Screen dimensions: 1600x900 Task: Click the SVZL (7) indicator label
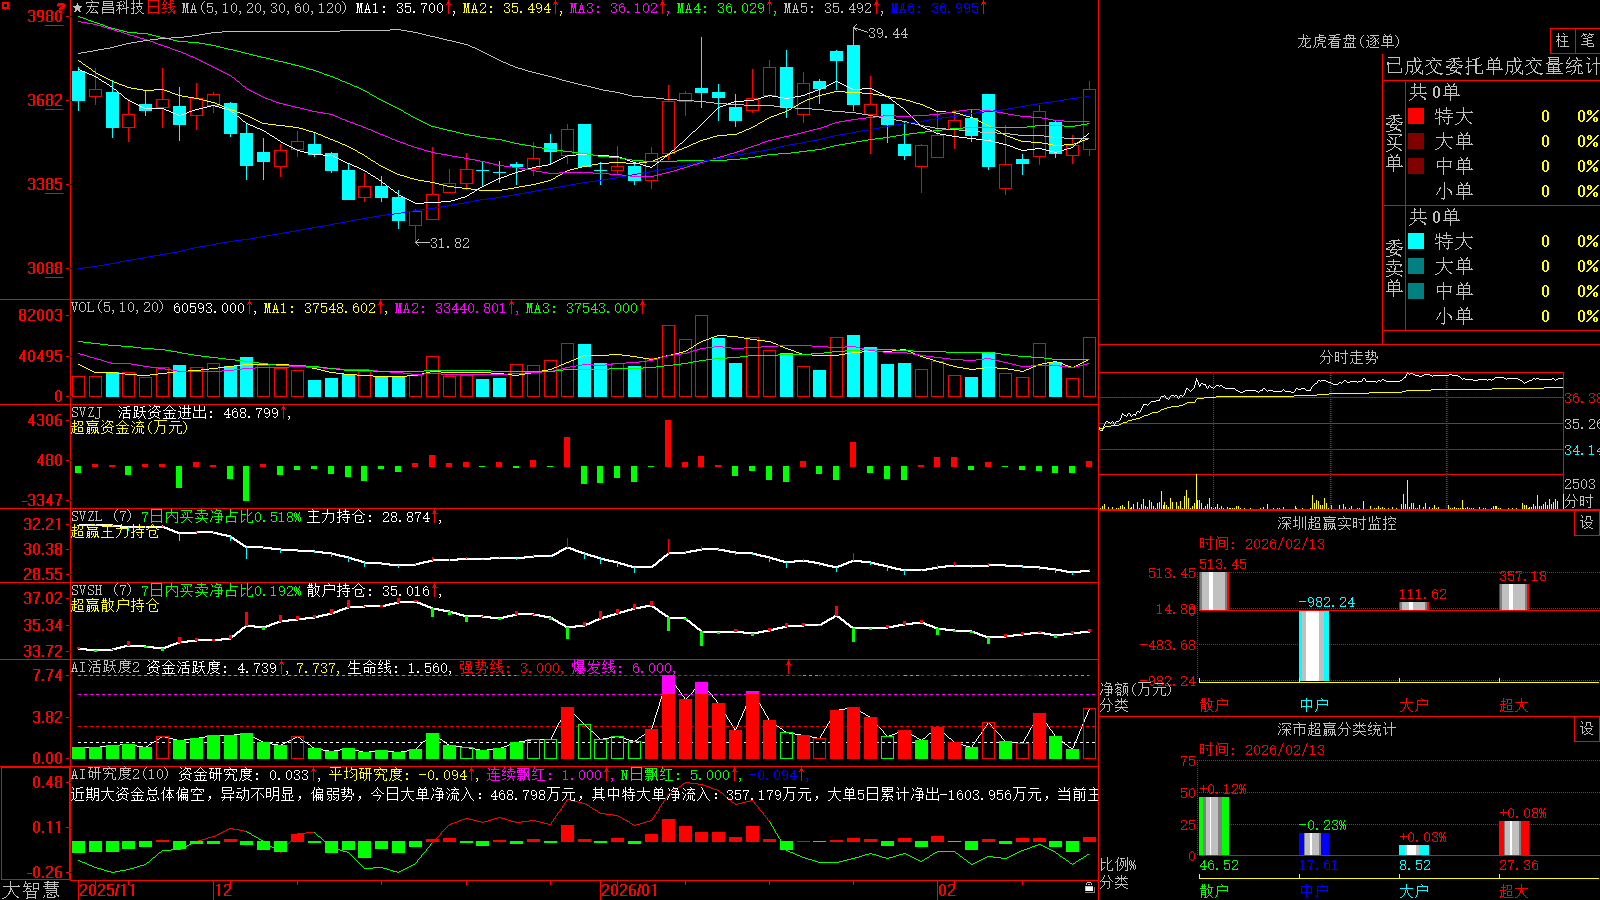102,517
